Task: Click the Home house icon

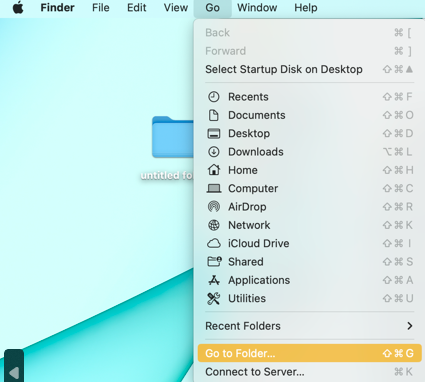Action: pyautogui.click(x=214, y=170)
